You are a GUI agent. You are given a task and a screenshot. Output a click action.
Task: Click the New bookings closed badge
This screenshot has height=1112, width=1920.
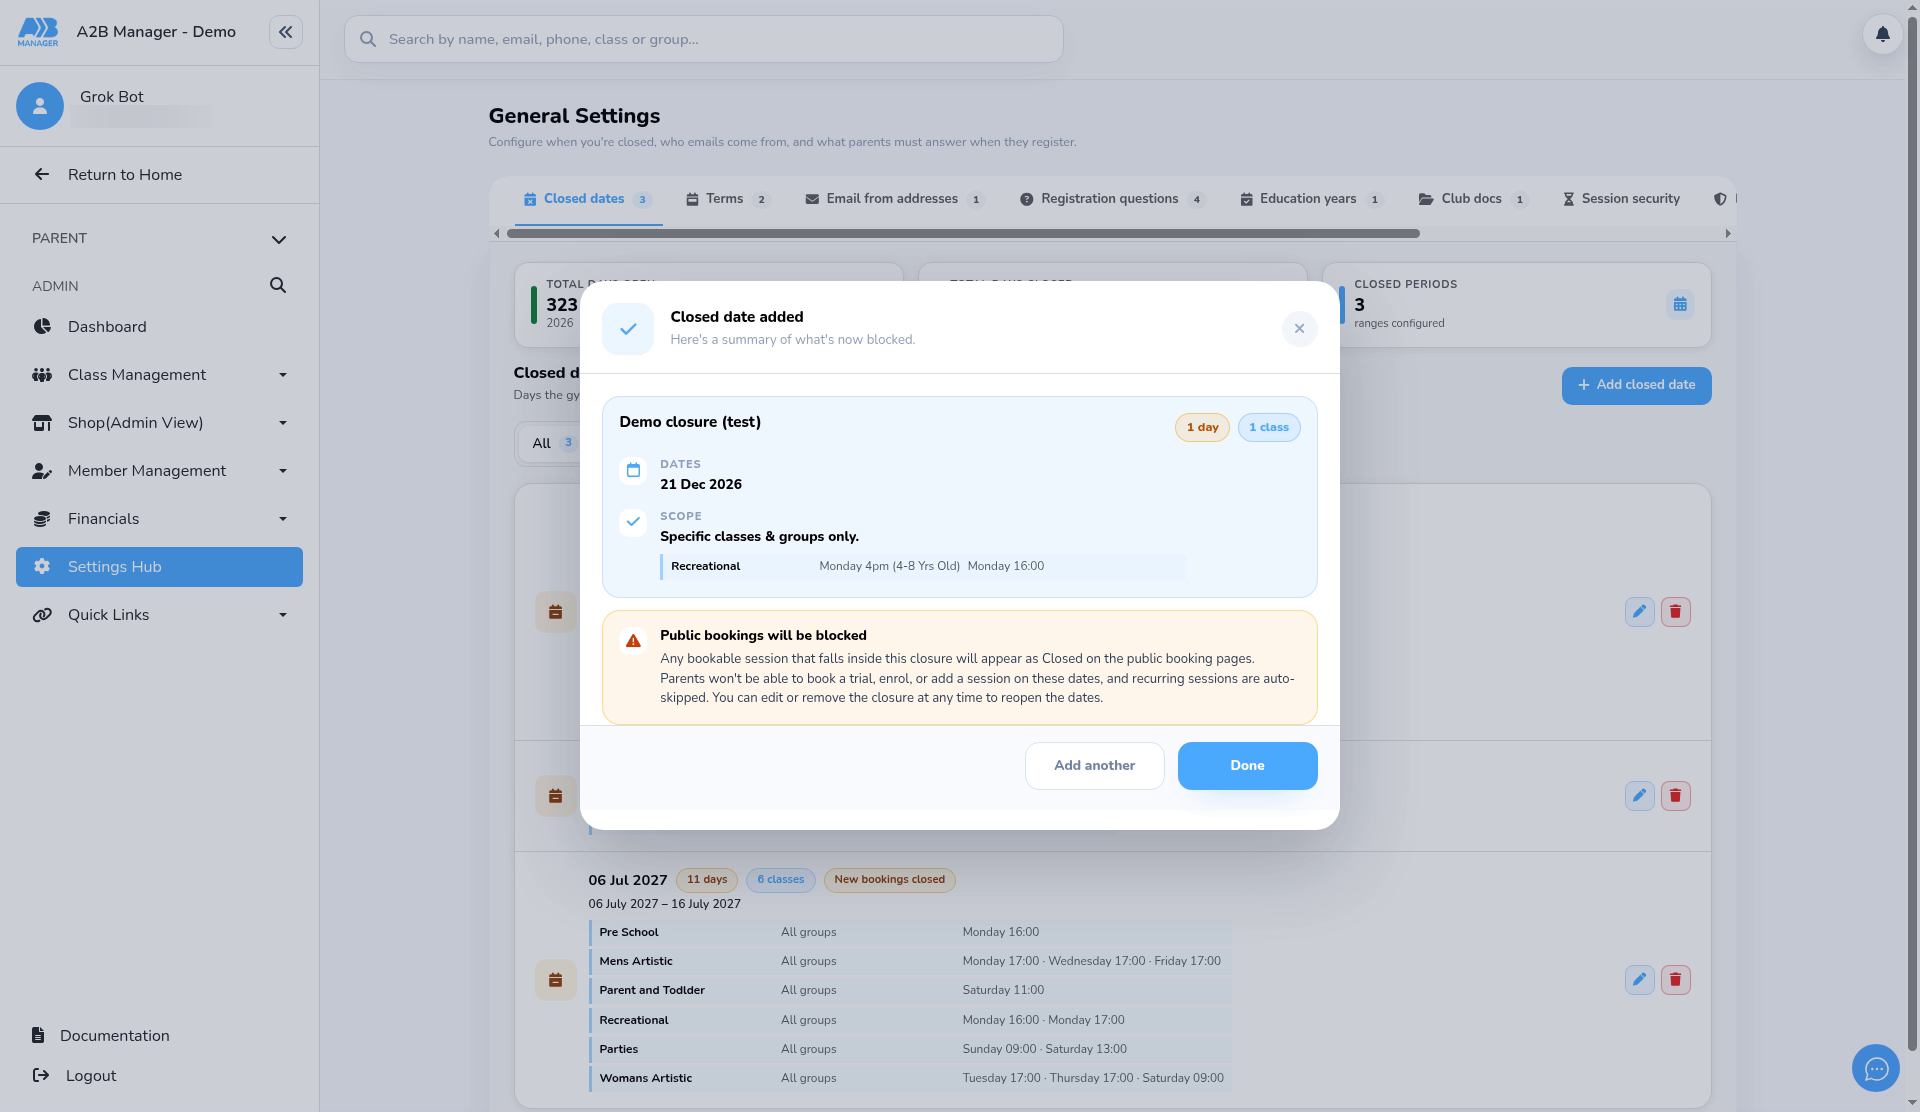[x=889, y=880]
